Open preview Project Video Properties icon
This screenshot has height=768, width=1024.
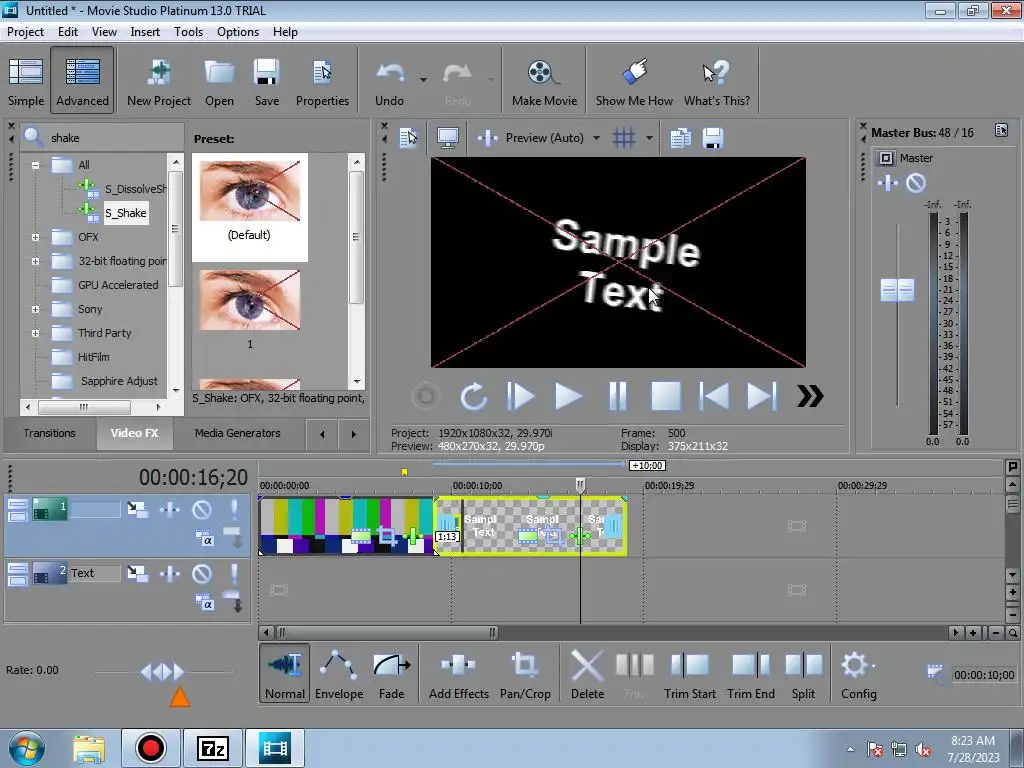tap(409, 138)
